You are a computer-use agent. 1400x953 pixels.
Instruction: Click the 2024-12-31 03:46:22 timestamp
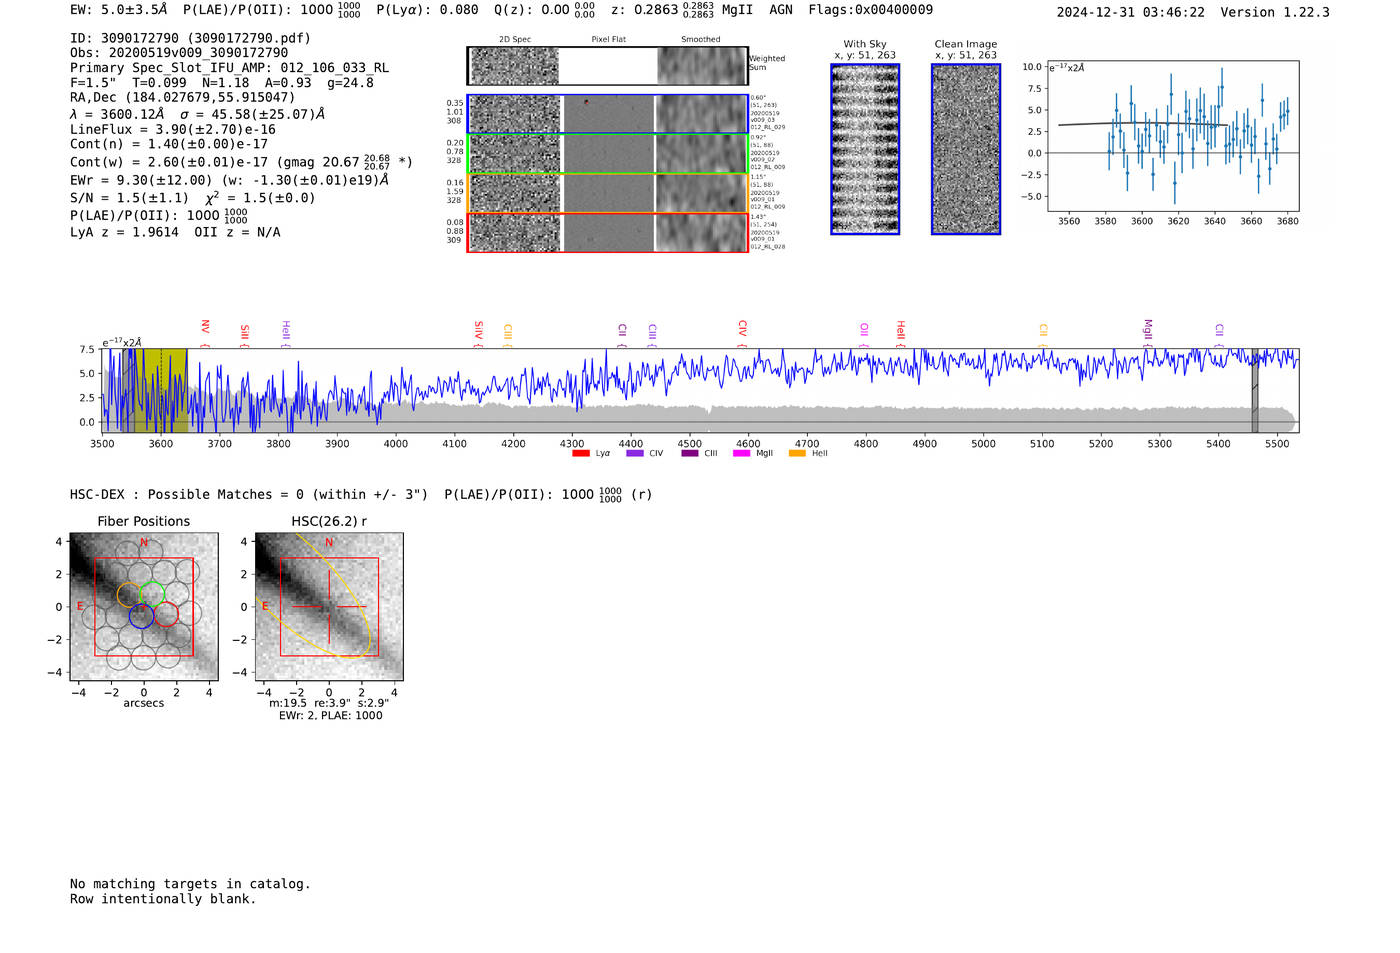(x=1130, y=12)
